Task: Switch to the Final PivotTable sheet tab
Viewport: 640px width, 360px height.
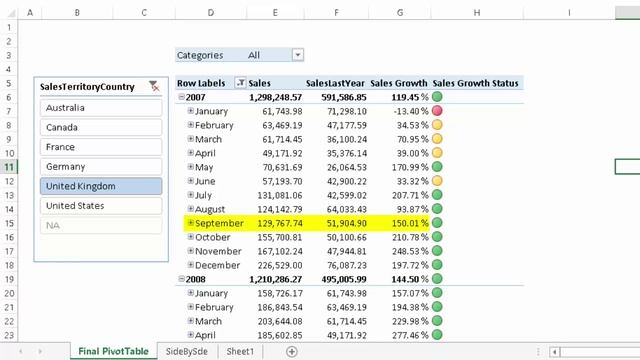Action: point(113,351)
